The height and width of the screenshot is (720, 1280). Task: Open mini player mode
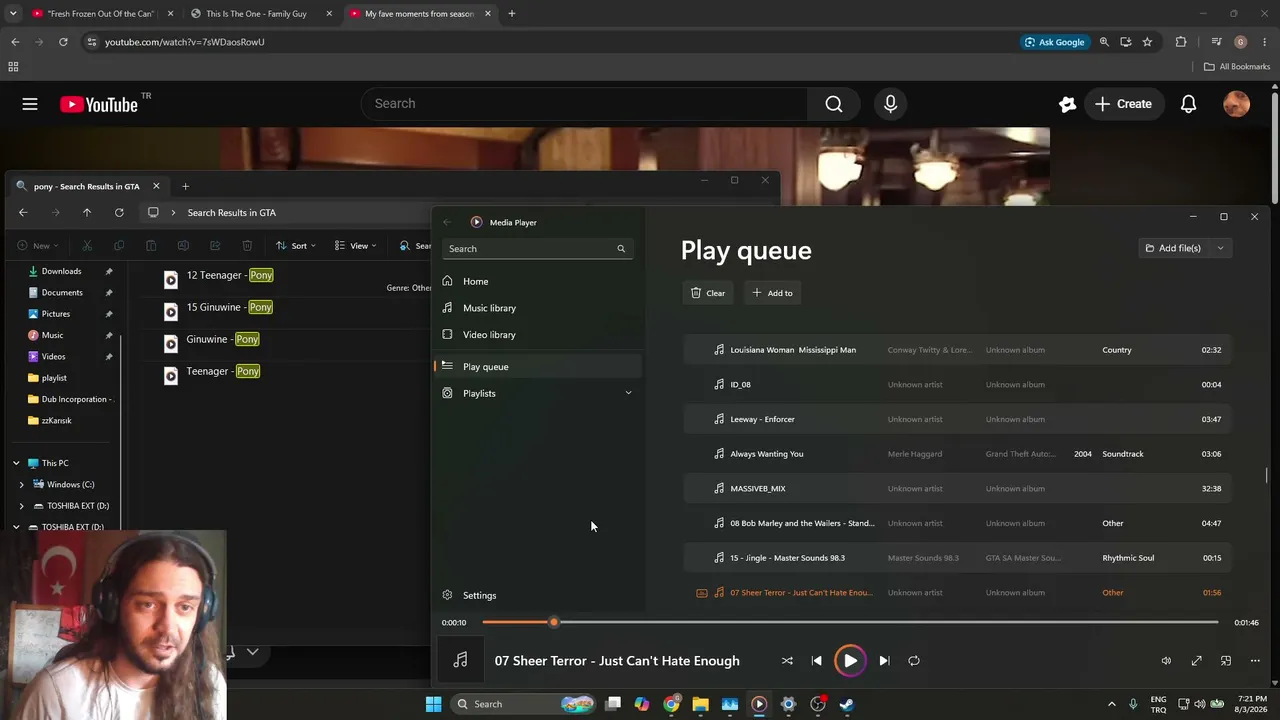[1226, 661]
